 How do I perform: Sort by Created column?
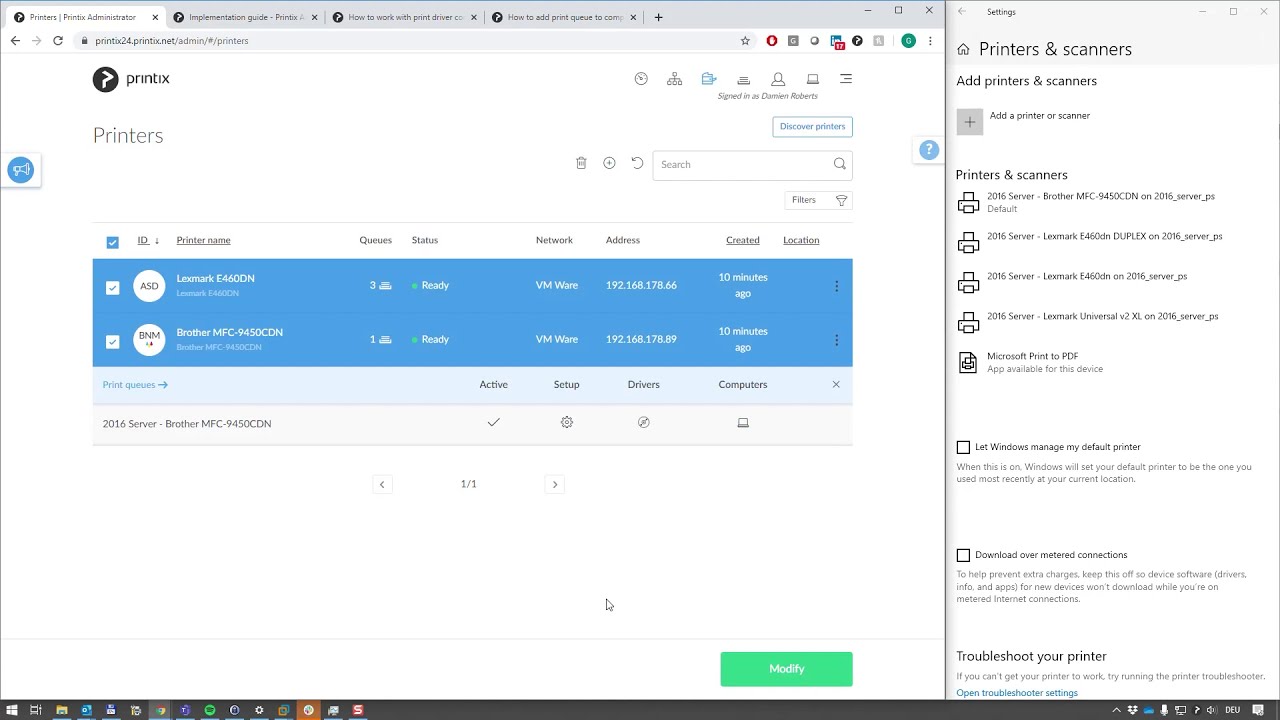[x=743, y=240]
